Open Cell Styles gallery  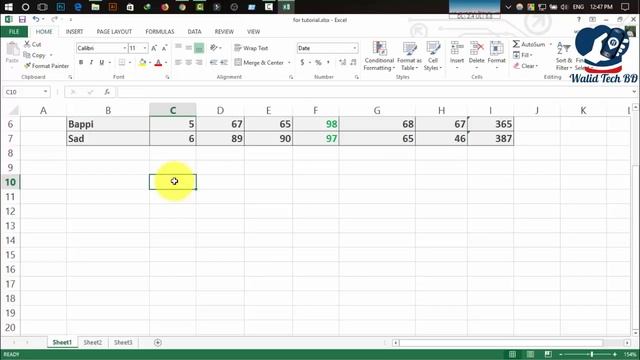pyautogui.click(x=433, y=56)
